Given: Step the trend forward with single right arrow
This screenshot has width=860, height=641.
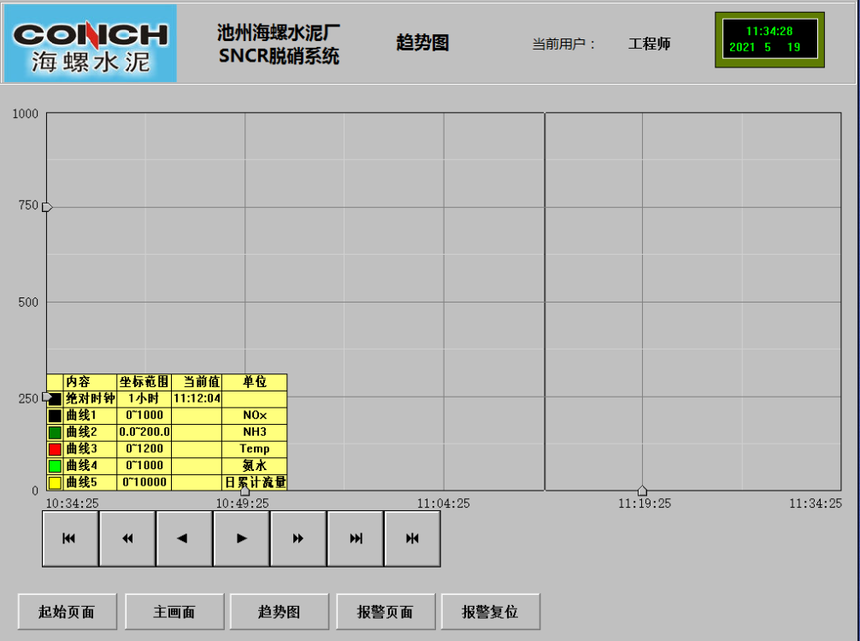Looking at the screenshot, I should [x=241, y=538].
